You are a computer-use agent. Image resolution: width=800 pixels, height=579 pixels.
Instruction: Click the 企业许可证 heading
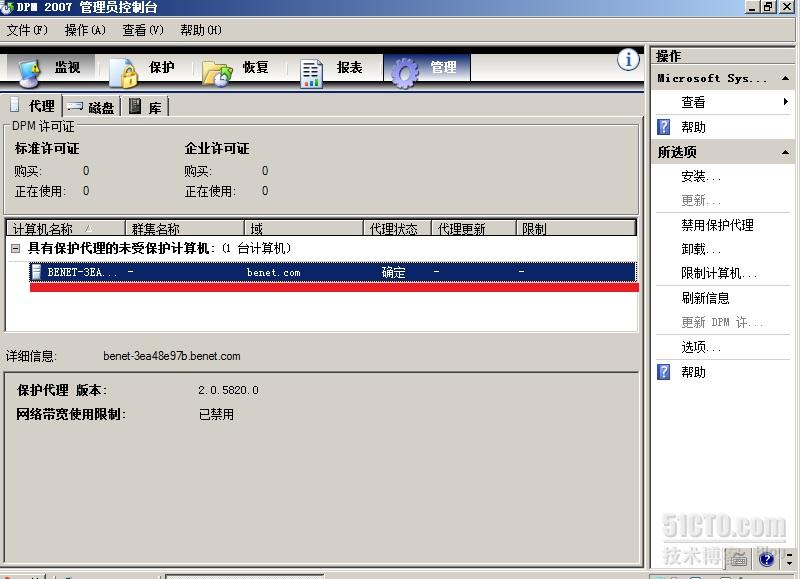[x=217, y=148]
